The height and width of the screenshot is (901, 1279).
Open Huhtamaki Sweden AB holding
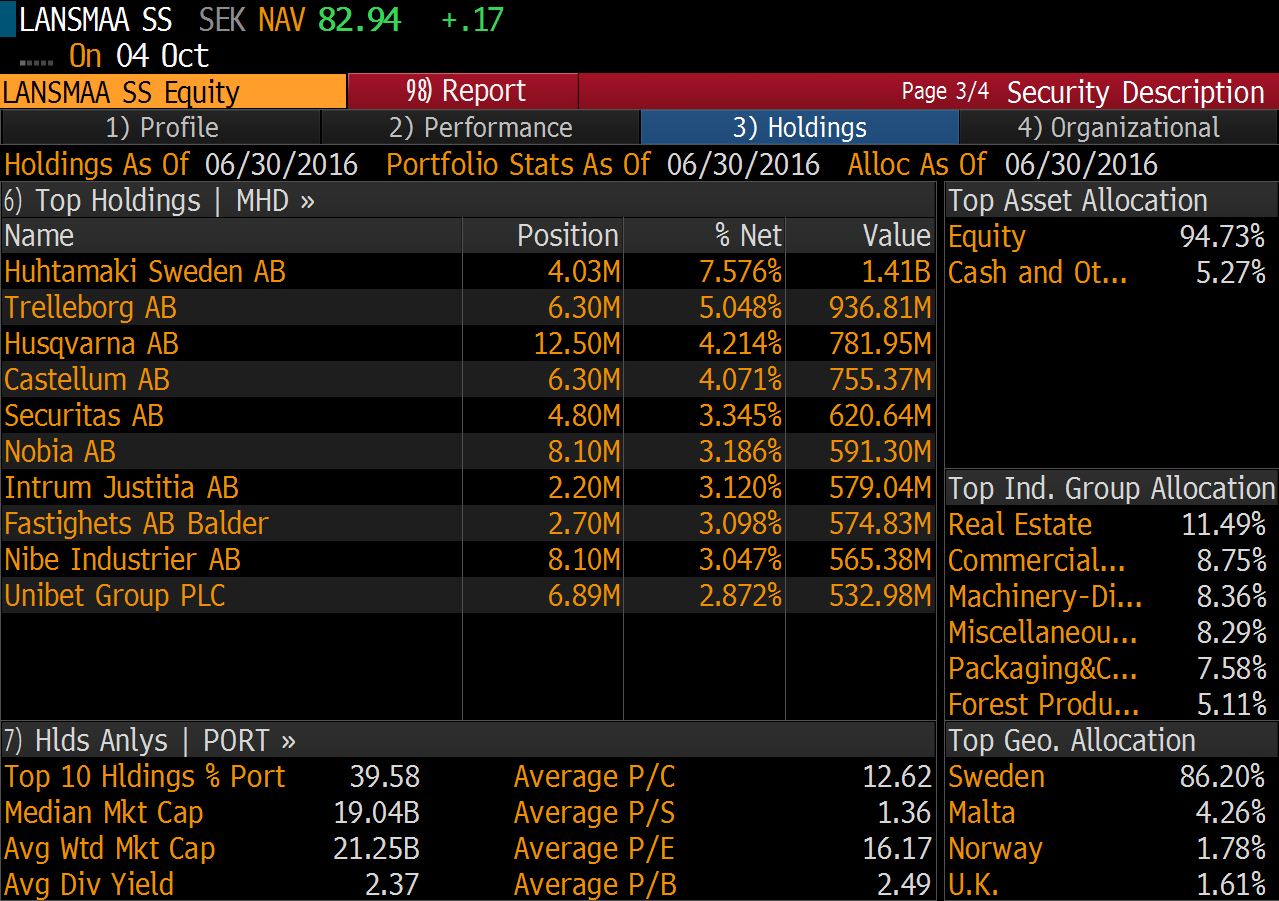coord(145,271)
